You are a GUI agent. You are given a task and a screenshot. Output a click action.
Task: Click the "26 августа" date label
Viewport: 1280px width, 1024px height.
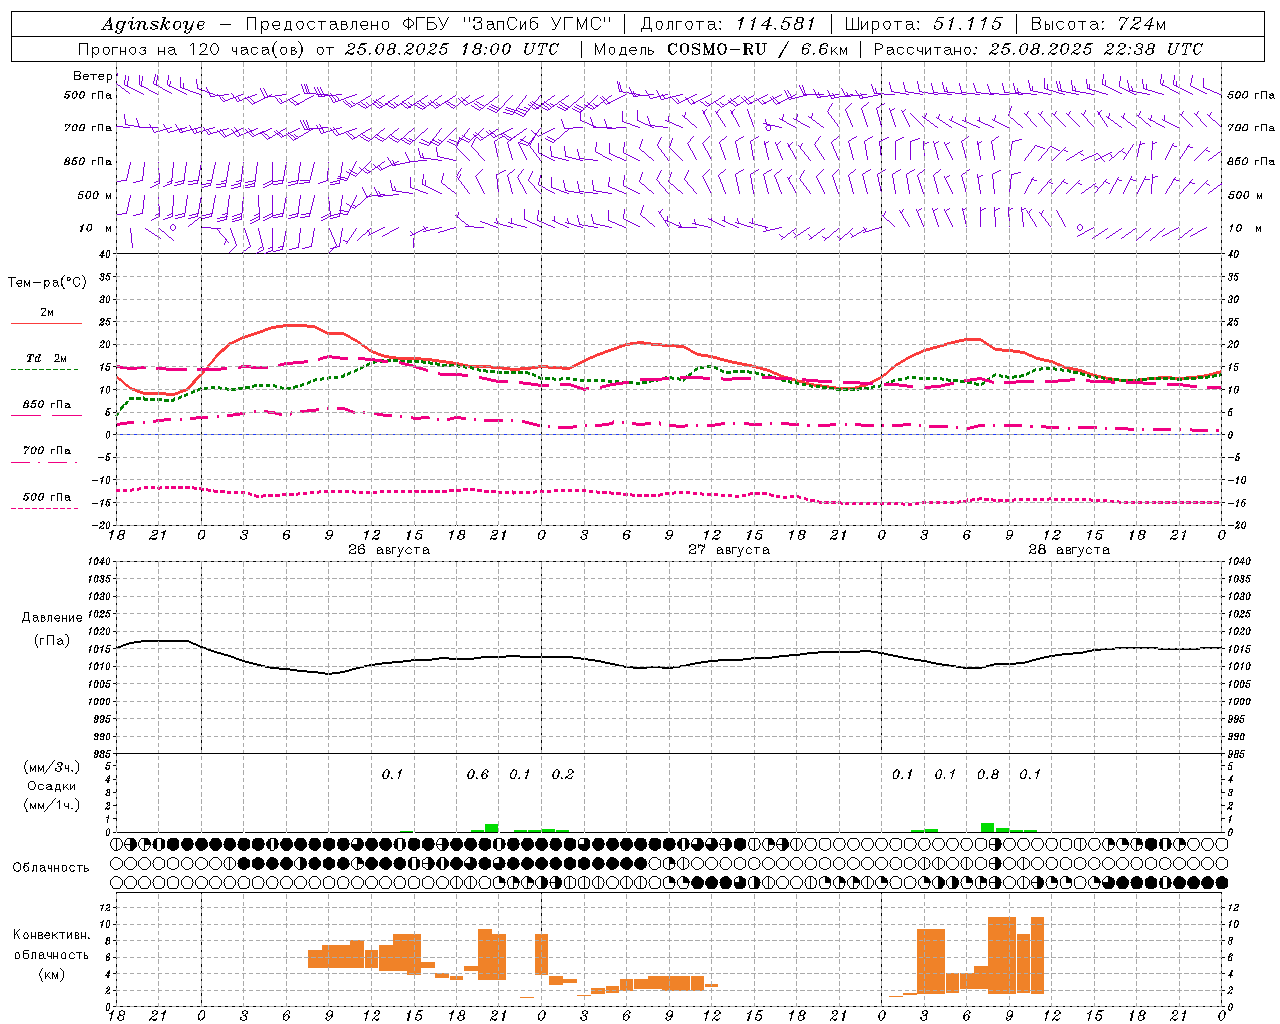389,550
